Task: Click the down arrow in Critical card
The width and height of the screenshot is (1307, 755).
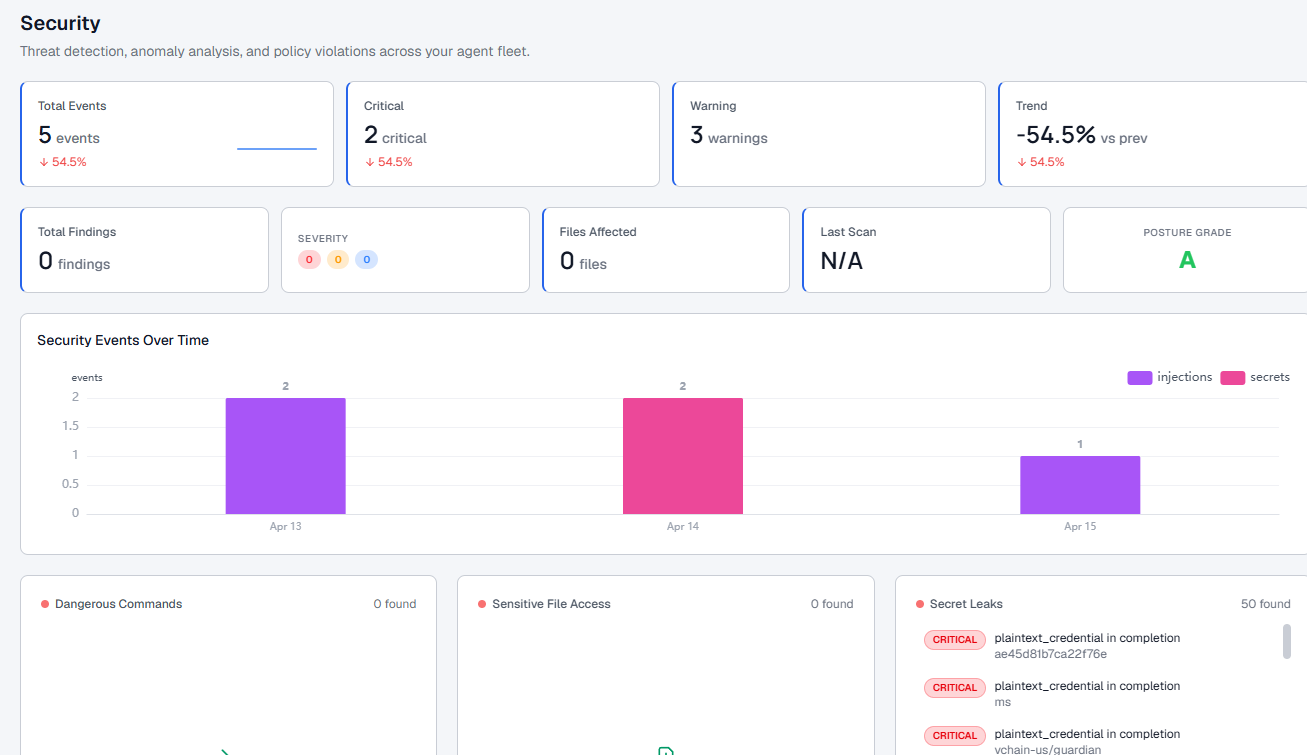Action: pos(370,162)
